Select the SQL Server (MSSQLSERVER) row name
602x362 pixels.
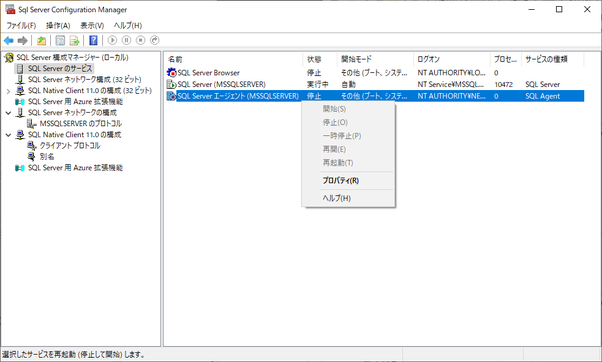click(222, 84)
